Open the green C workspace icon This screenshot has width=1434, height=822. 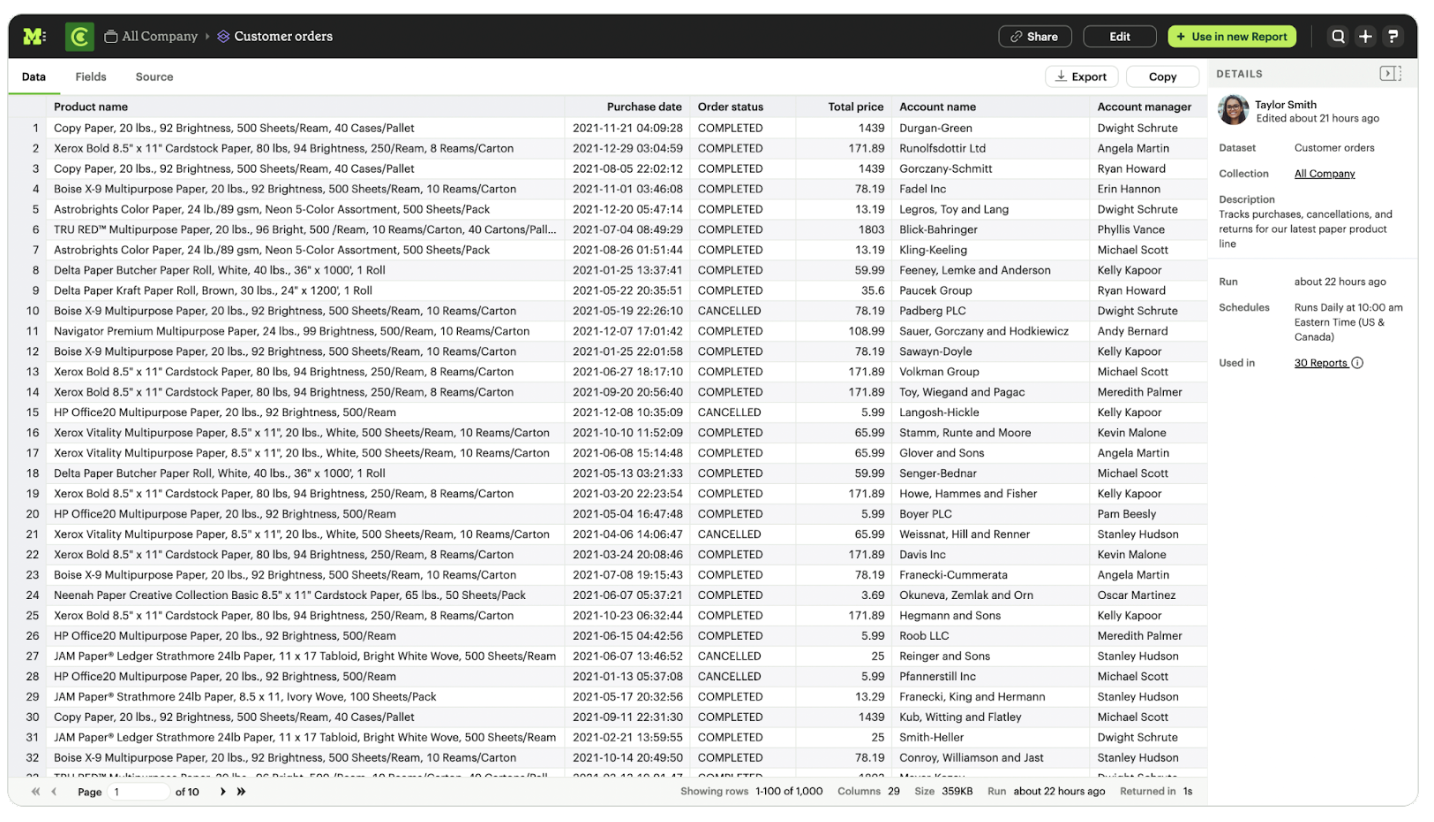[x=80, y=37]
